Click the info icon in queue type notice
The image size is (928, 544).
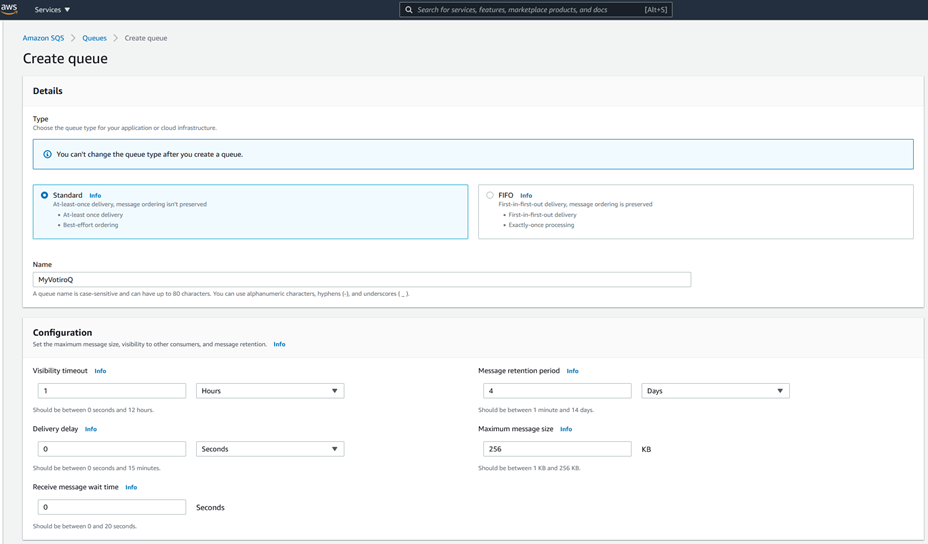point(47,154)
